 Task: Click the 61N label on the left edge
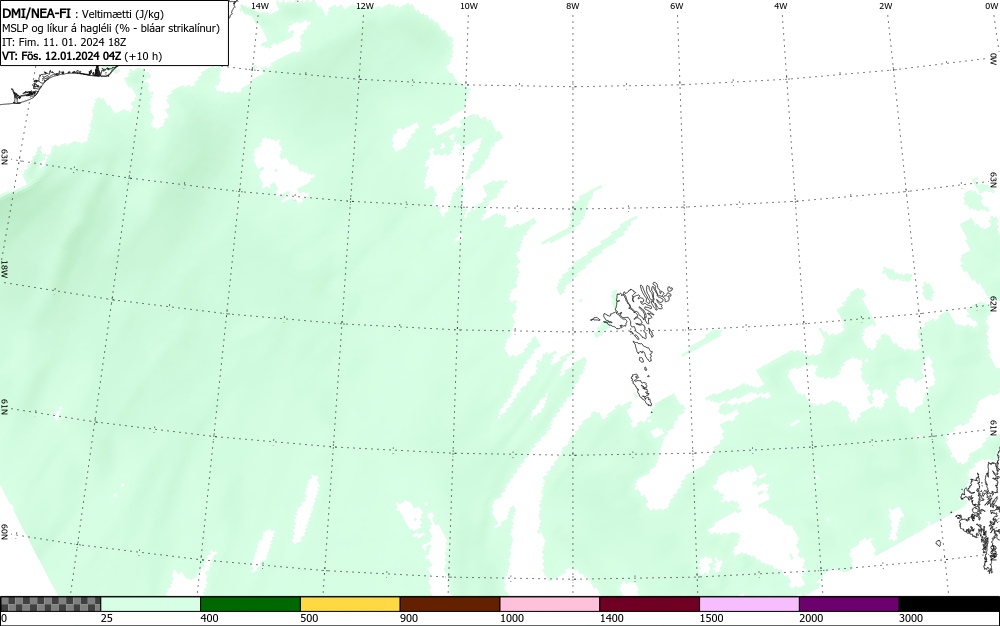pos(4,407)
